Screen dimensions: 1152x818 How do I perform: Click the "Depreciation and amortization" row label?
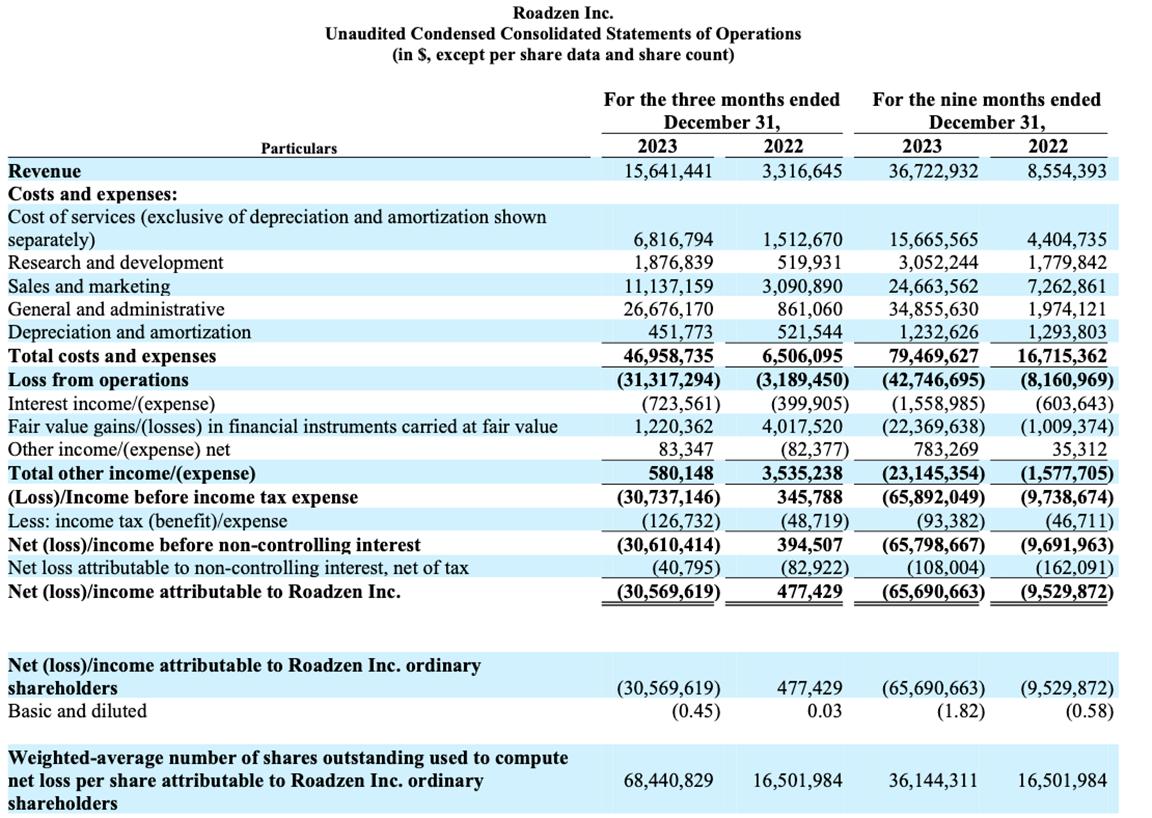129,332
